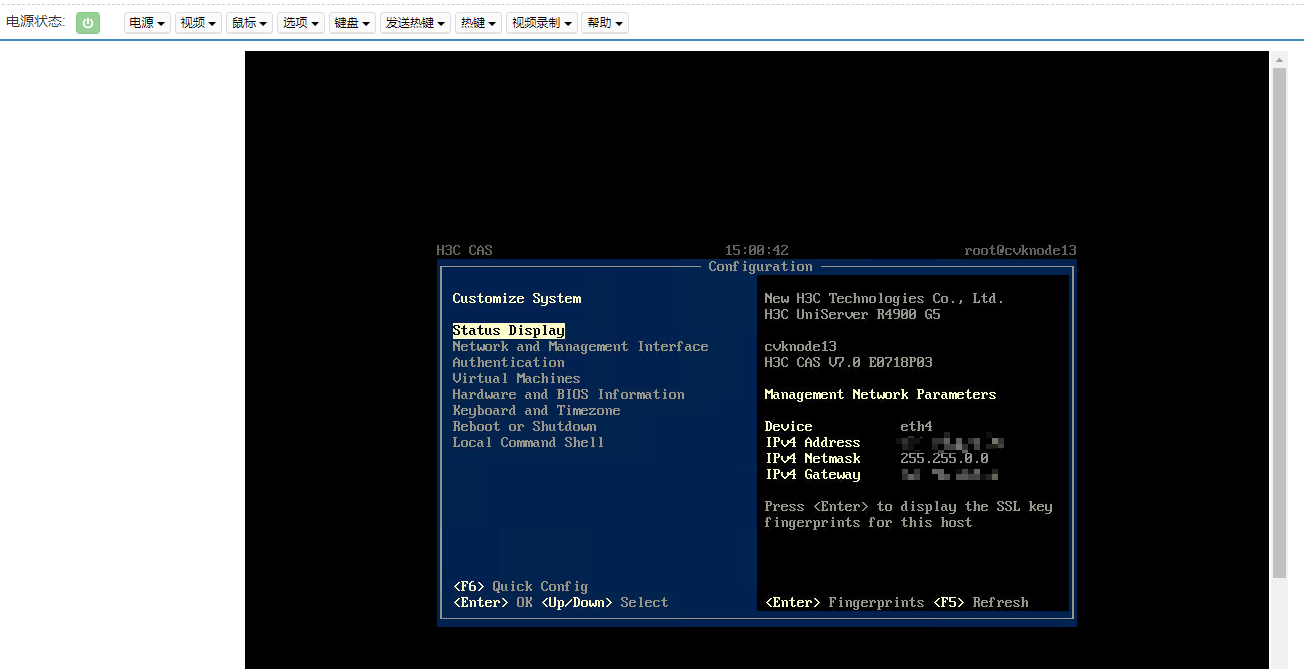Click the IPv4 Gateway label

point(812,475)
